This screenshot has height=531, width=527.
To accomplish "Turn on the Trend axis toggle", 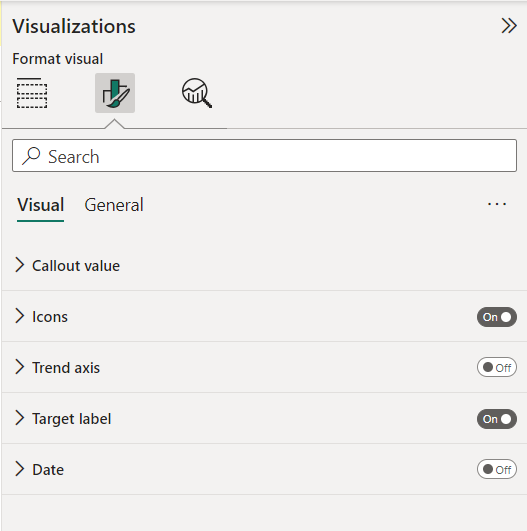I will pos(497,367).
